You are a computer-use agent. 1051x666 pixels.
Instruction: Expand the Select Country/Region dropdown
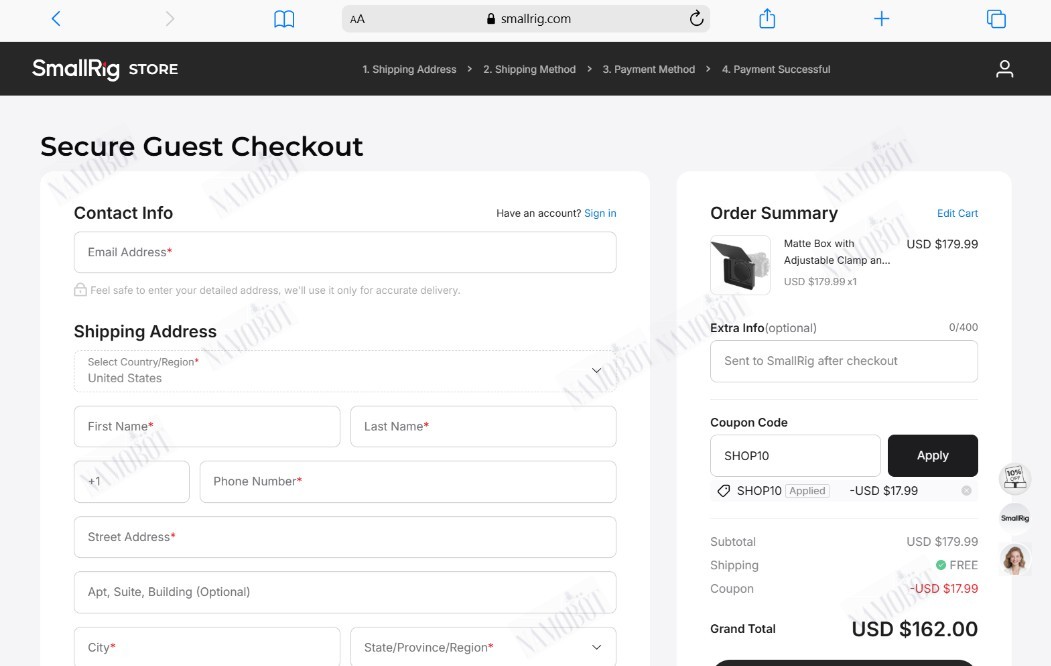pyautogui.click(x=345, y=371)
